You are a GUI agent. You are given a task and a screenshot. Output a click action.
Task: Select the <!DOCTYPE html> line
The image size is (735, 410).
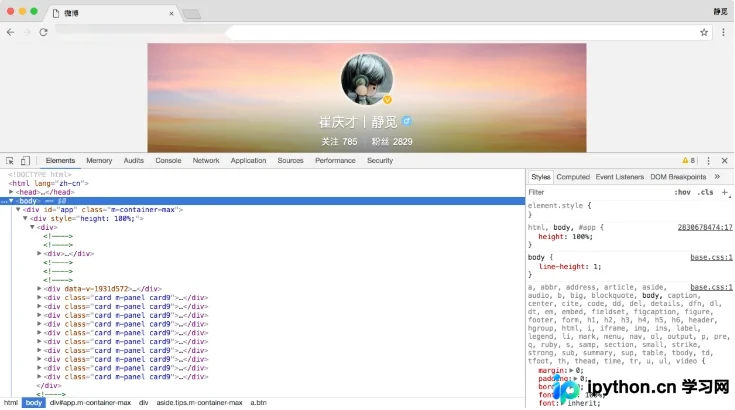[39, 174]
